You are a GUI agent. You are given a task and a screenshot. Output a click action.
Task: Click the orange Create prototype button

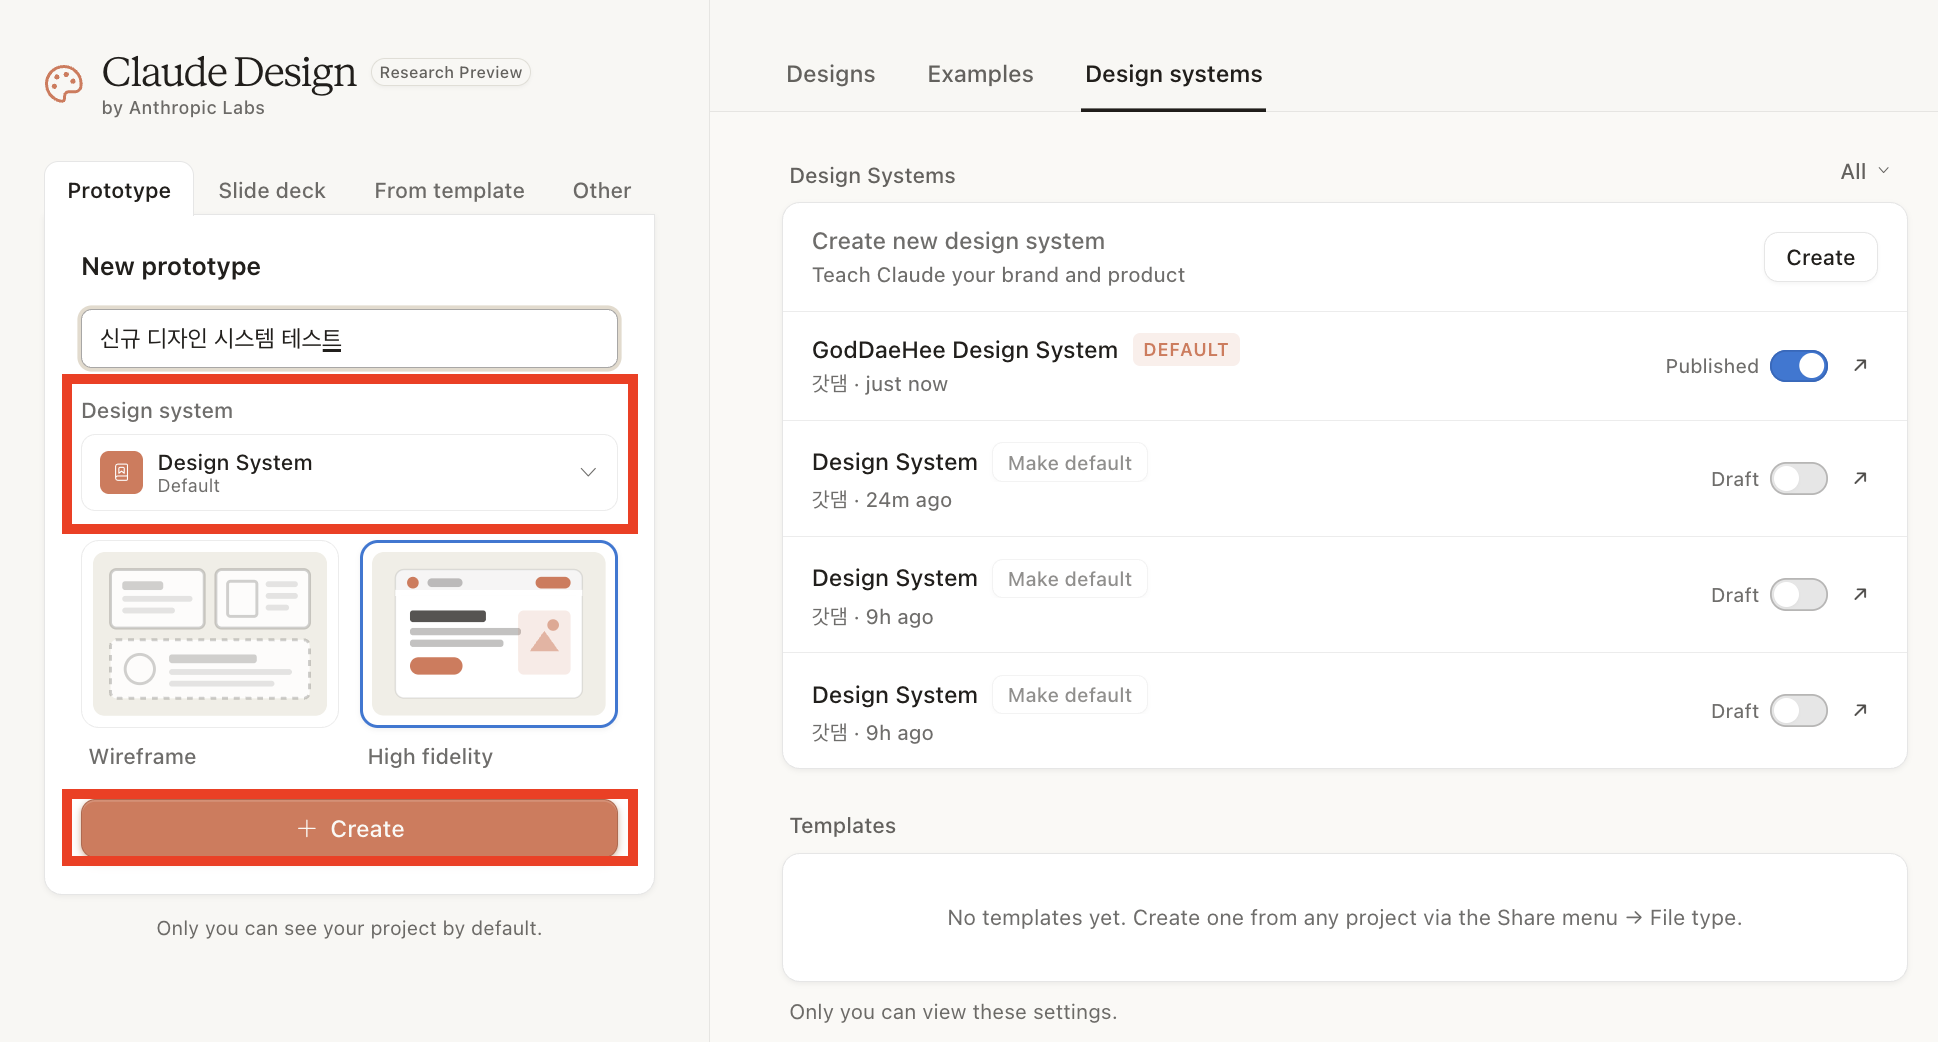click(x=349, y=828)
